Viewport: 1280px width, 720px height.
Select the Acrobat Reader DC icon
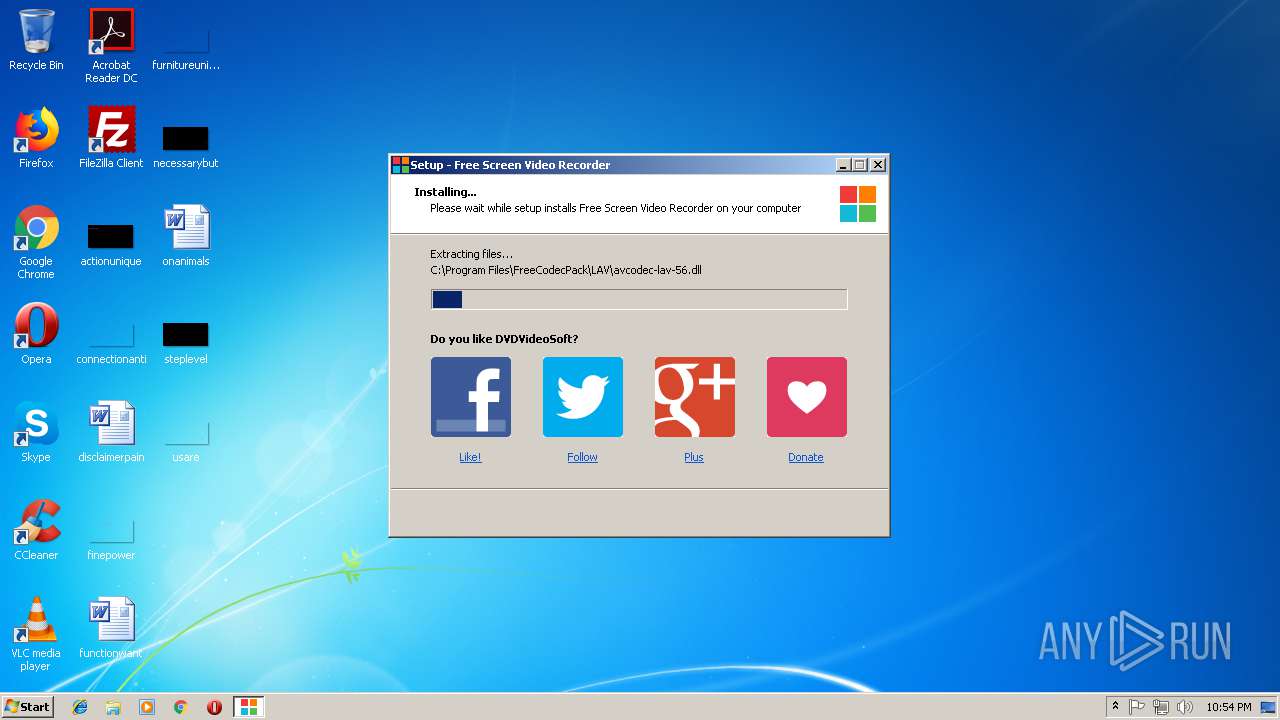coord(111,46)
